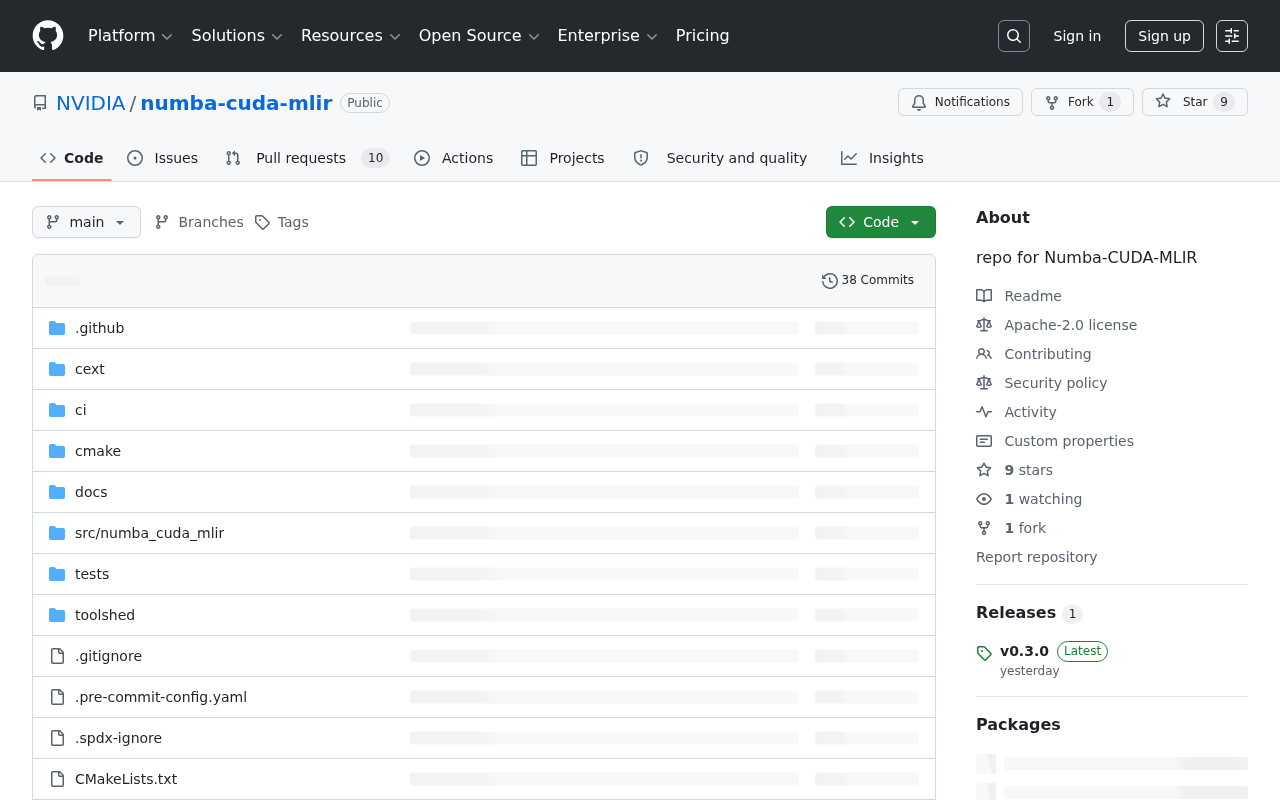Image resolution: width=1280 pixels, height=800 pixels.
Task: Click the Readme book icon
Action: pyautogui.click(x=984, y=296)
